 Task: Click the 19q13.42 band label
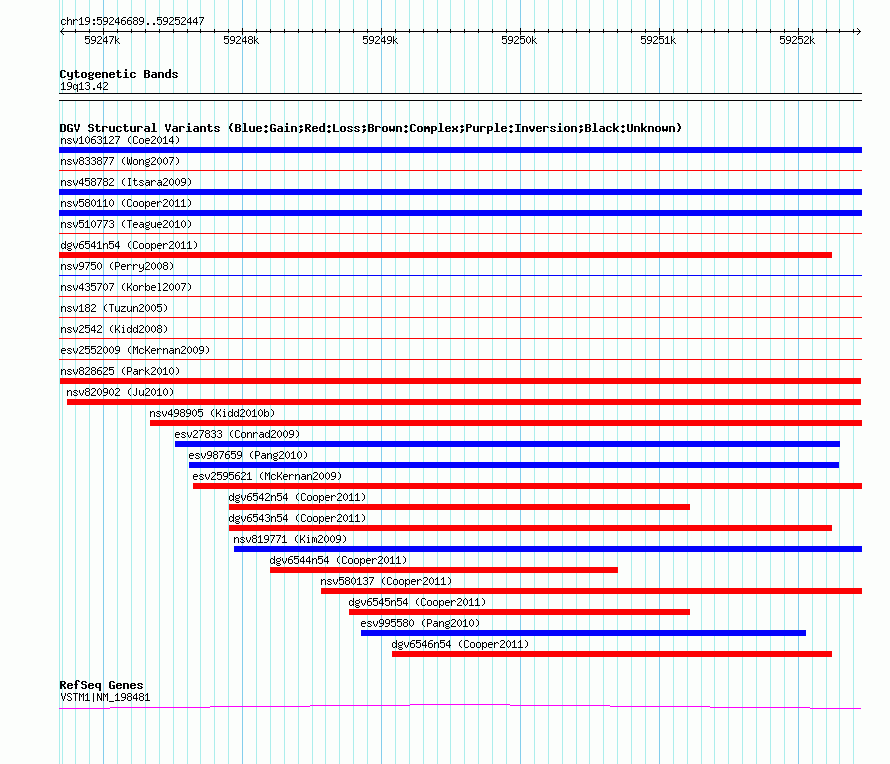(84, 86)
